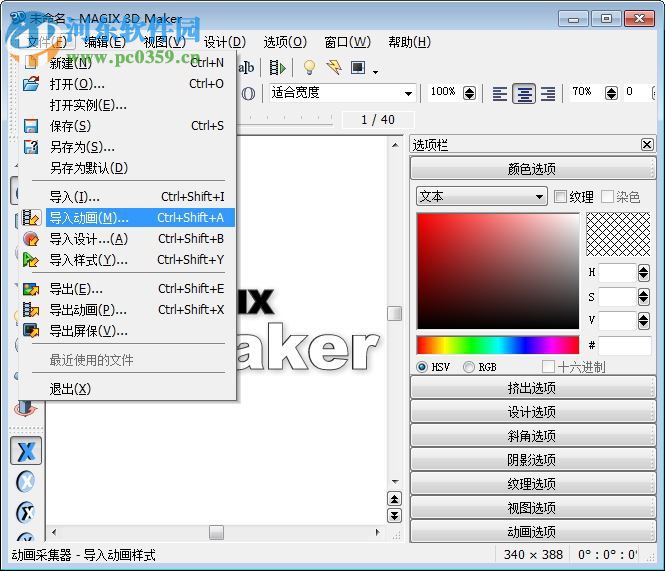665x571 pixels.
Task: Expand the 阴影选项 shadow section
Action: (x=533, y=459)
